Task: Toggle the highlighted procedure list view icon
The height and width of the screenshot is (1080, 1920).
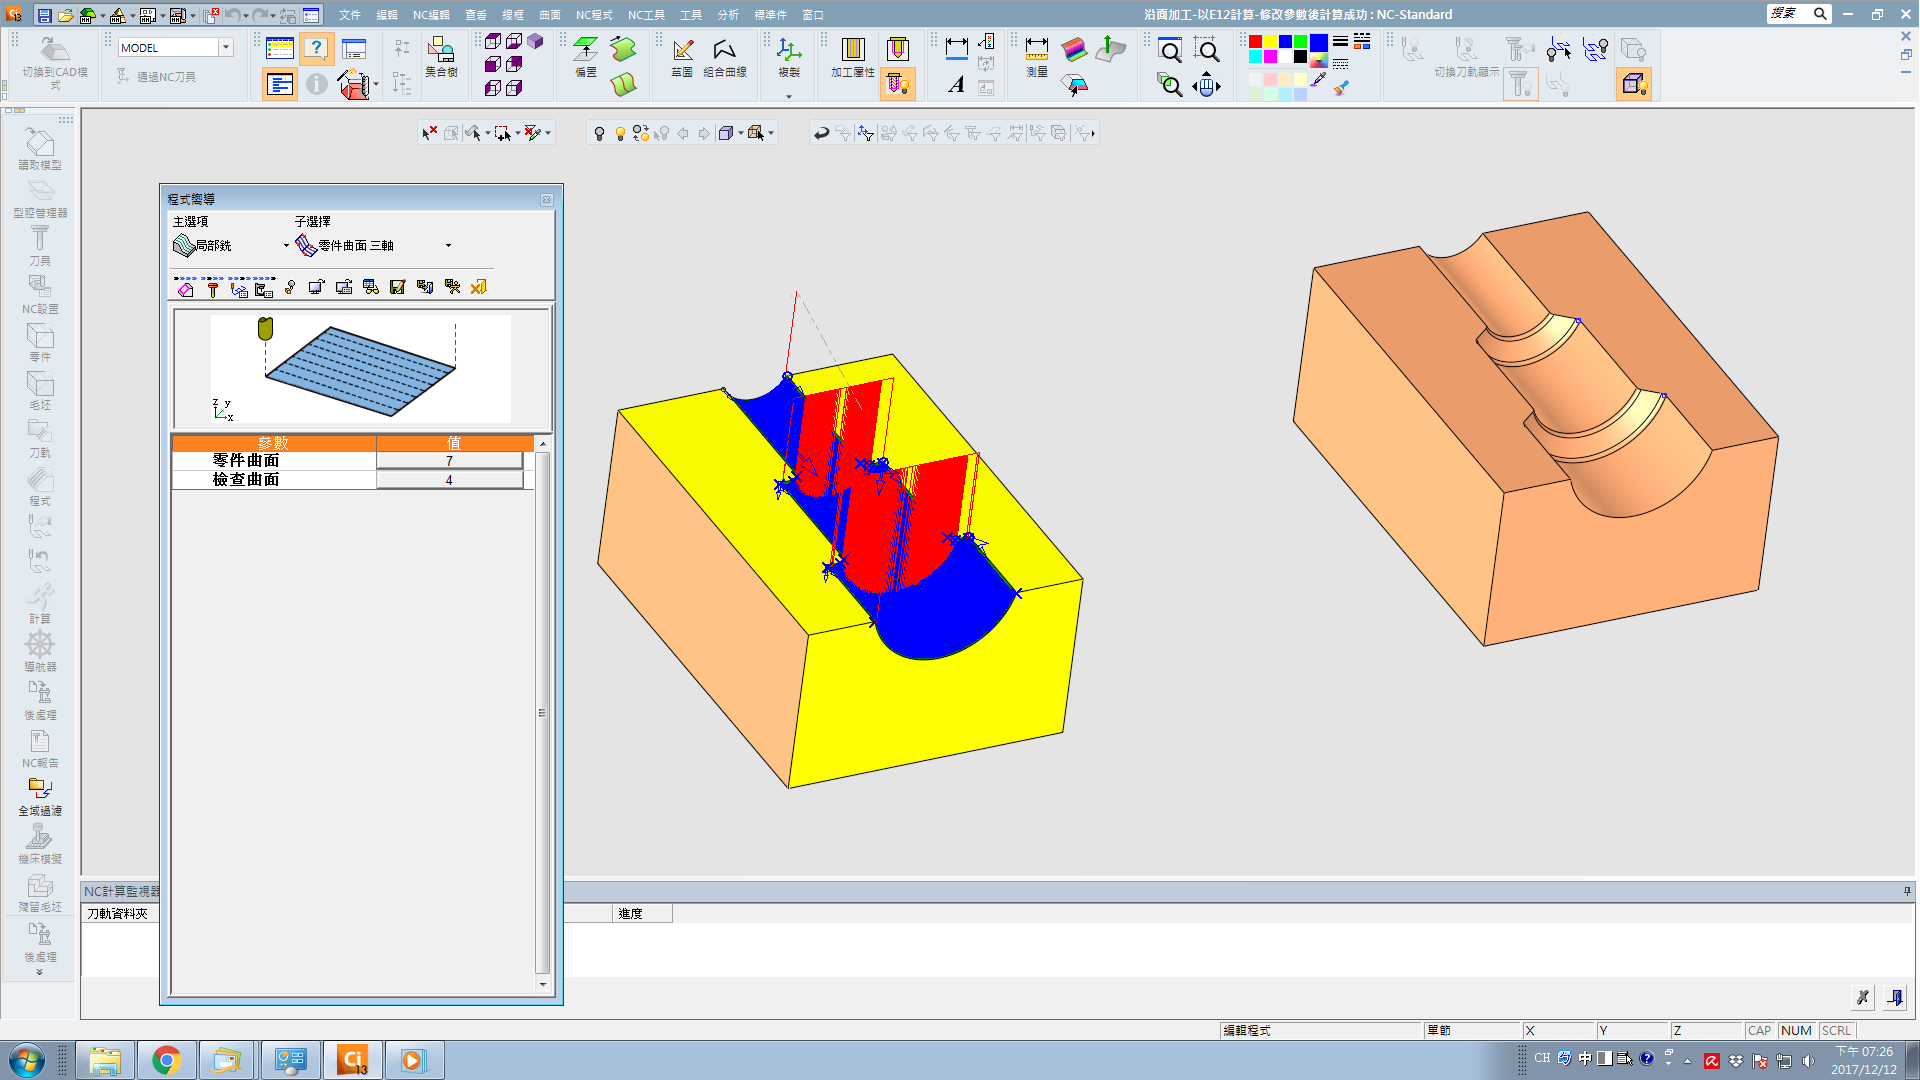Action: click(280, 85)
